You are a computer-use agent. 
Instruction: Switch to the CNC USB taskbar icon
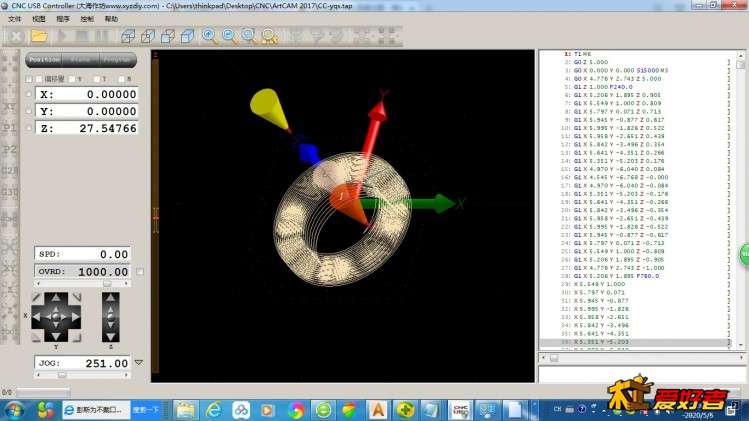click(460, 410)
